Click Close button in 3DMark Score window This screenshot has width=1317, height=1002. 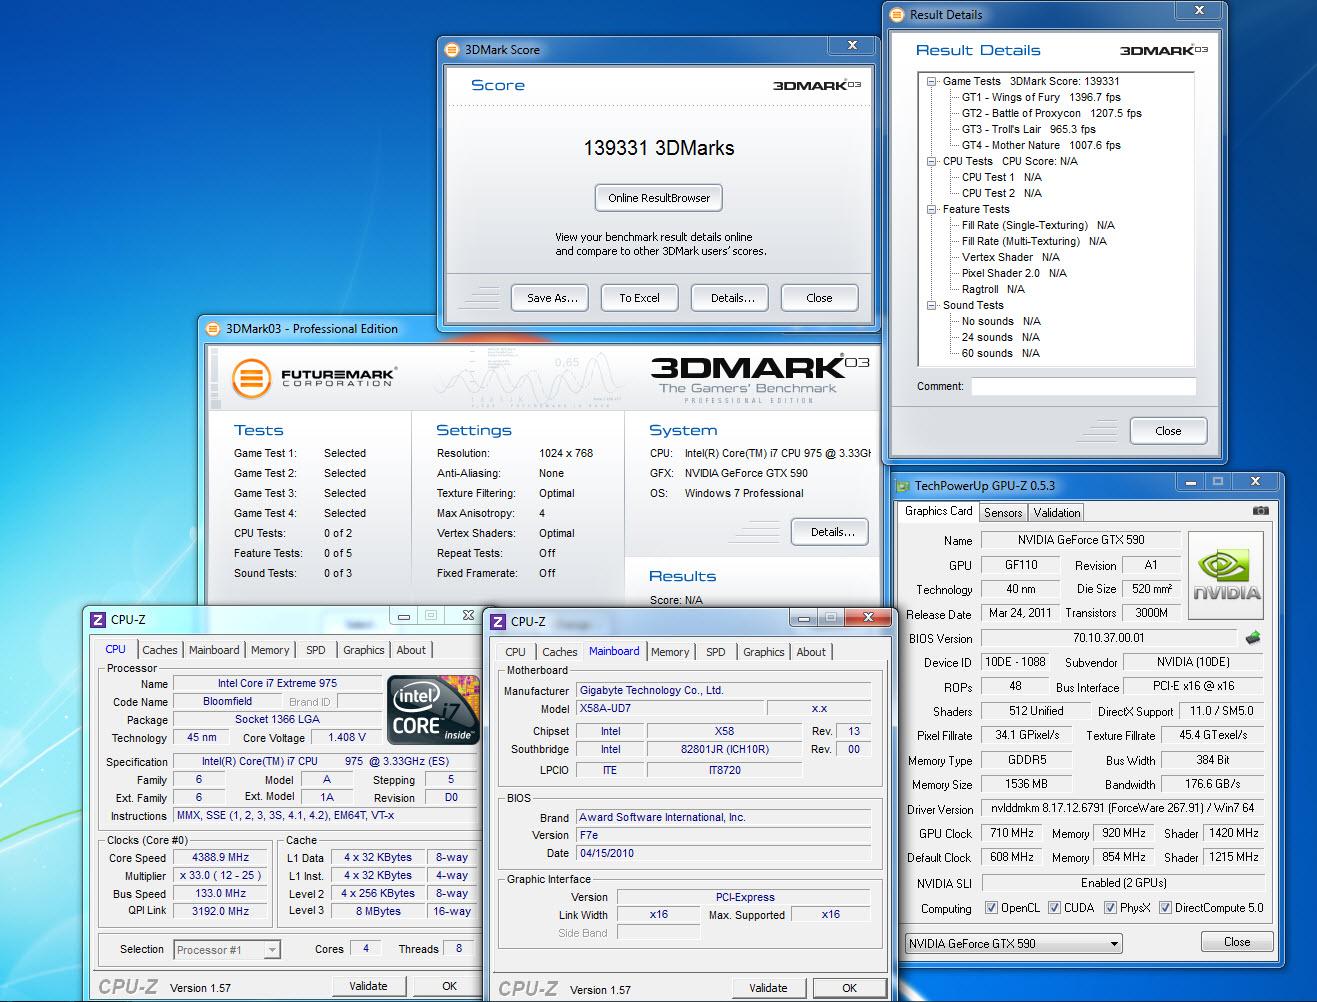pos(819,298)
